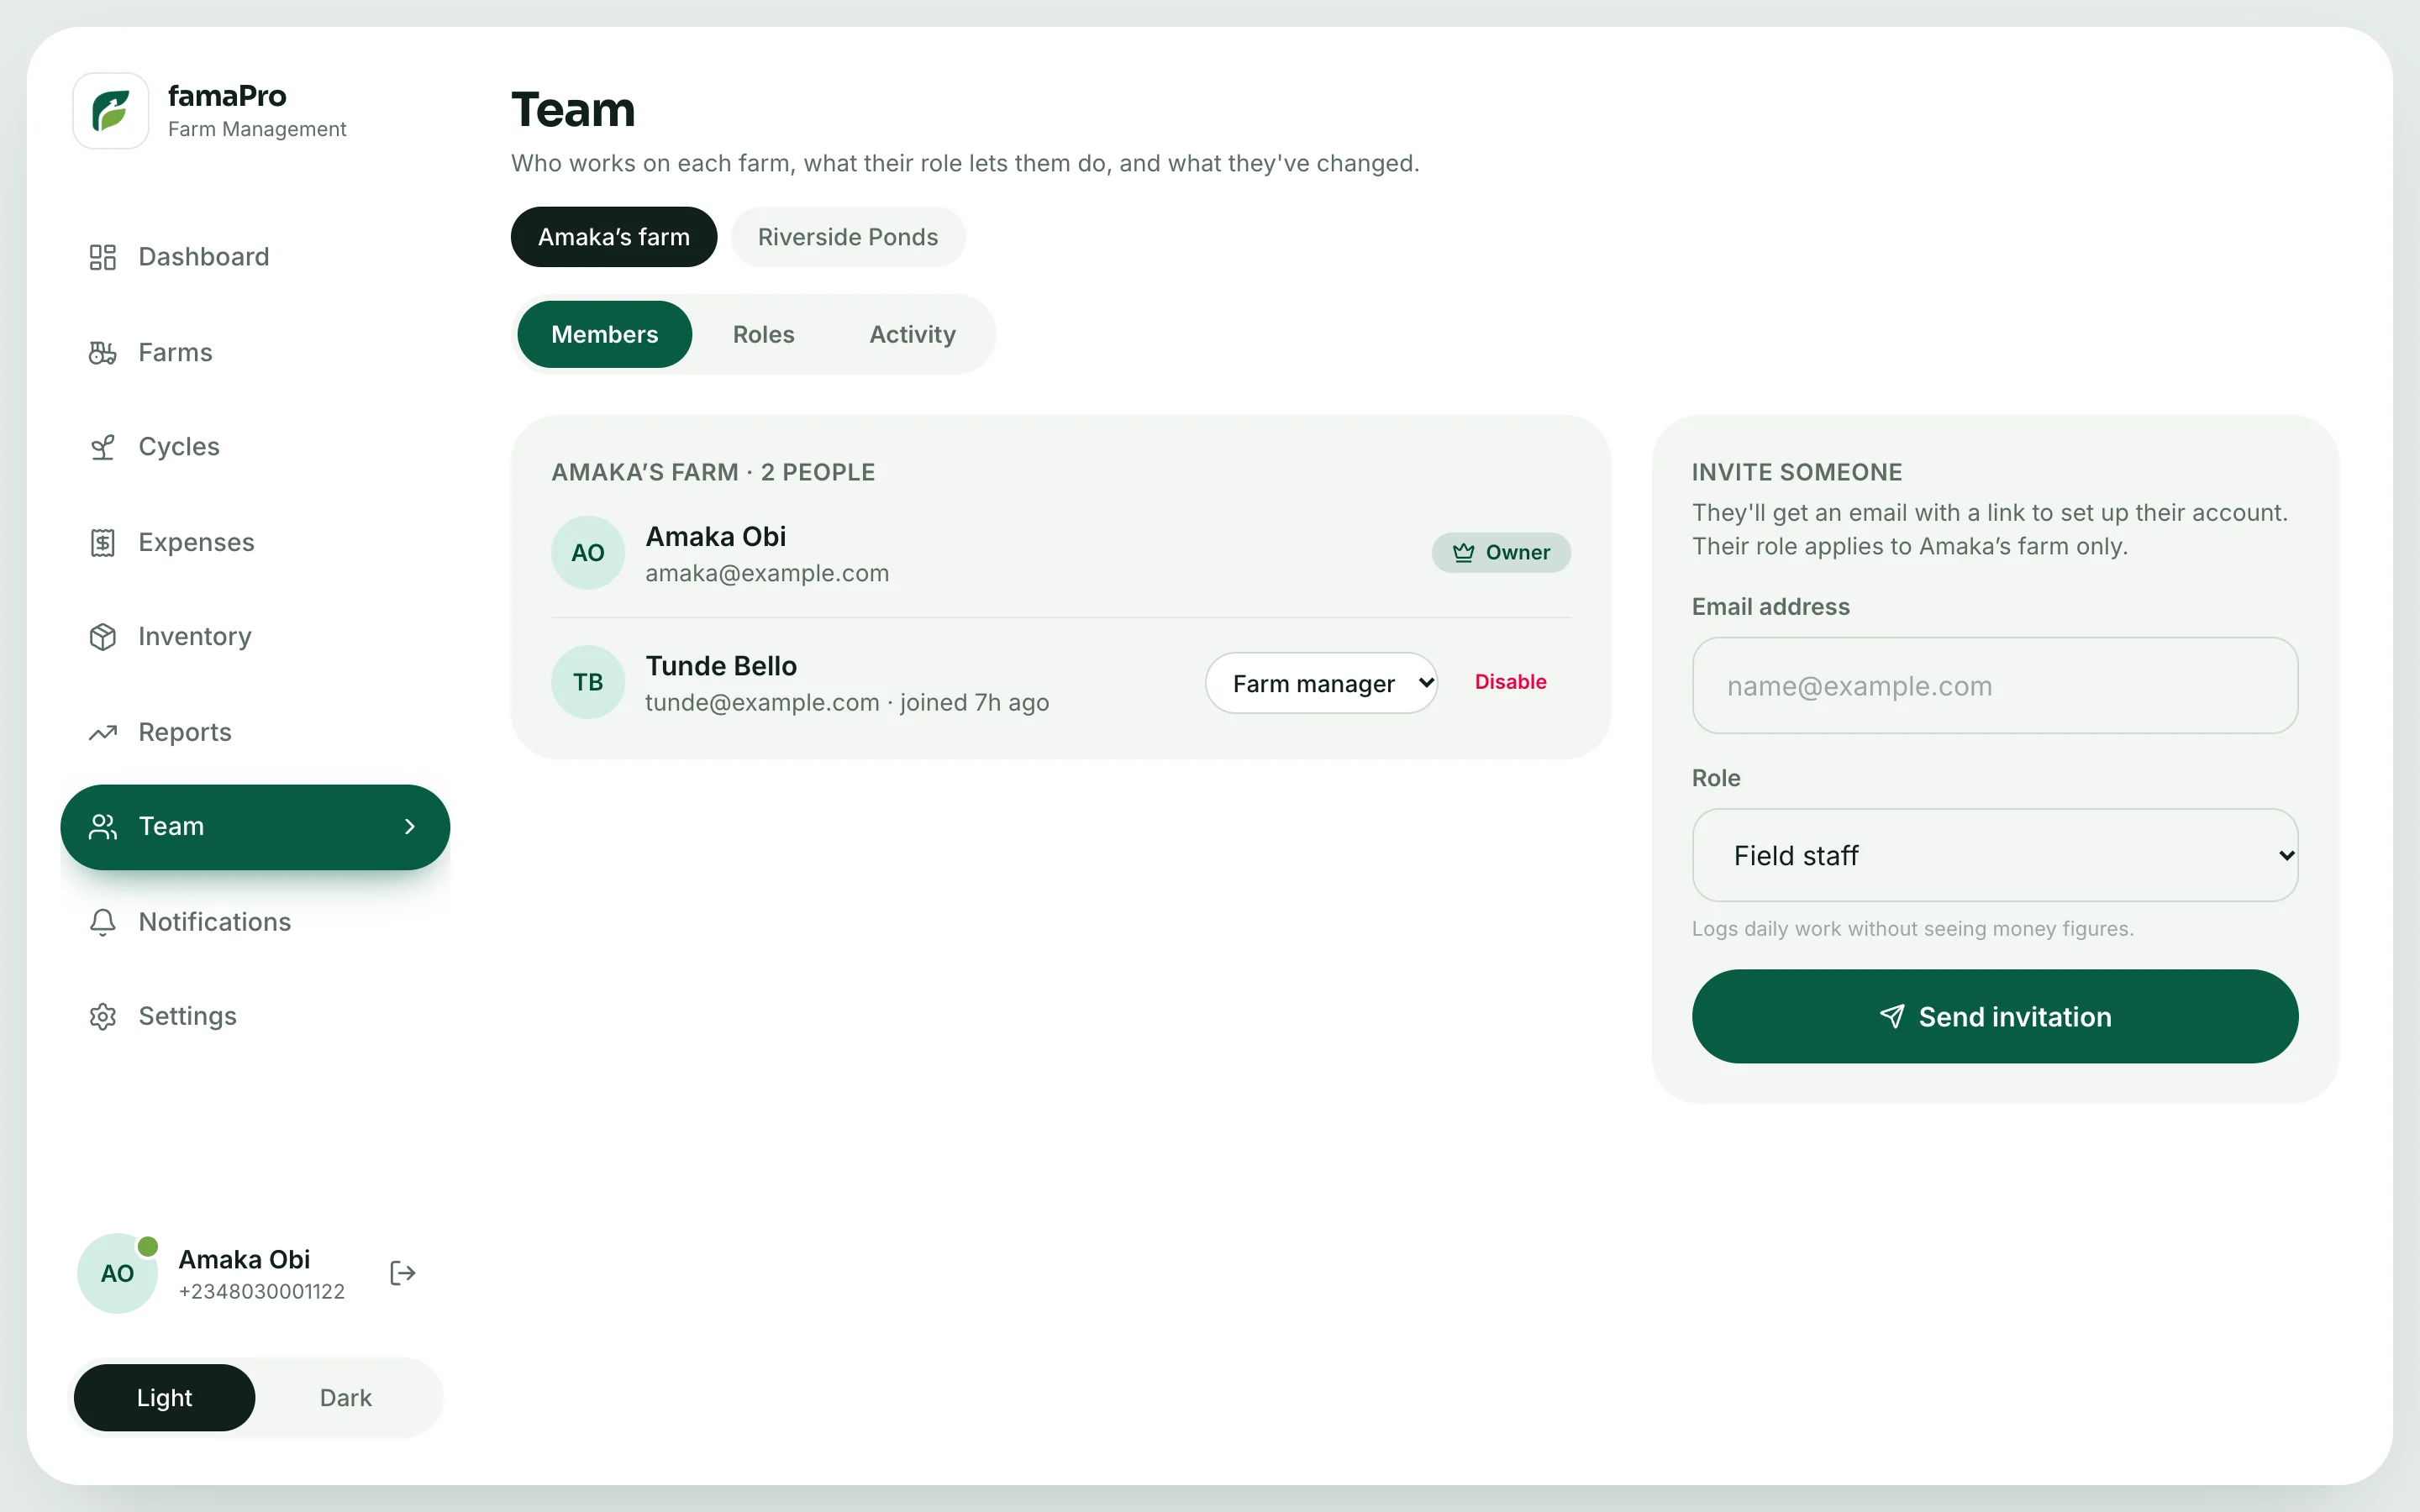Open Tunde Bello's Farm manager role dropdown
Image resolution: width=2420 pixels, height=1512 pixels.
(x=1321, y=683)
